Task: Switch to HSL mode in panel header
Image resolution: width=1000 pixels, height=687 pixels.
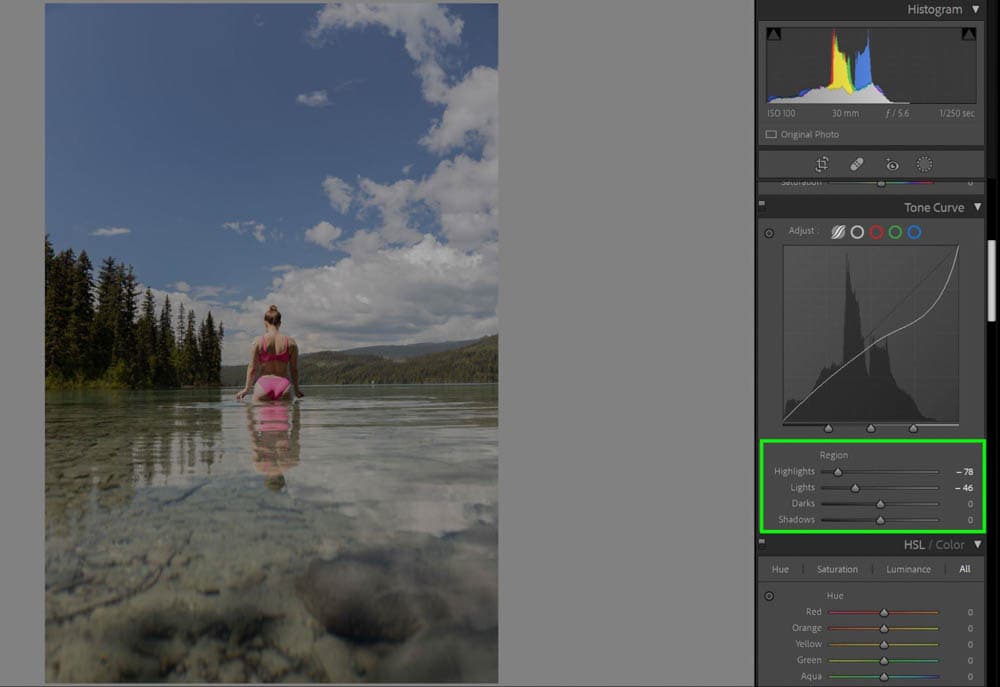Action: coord(914,545)
